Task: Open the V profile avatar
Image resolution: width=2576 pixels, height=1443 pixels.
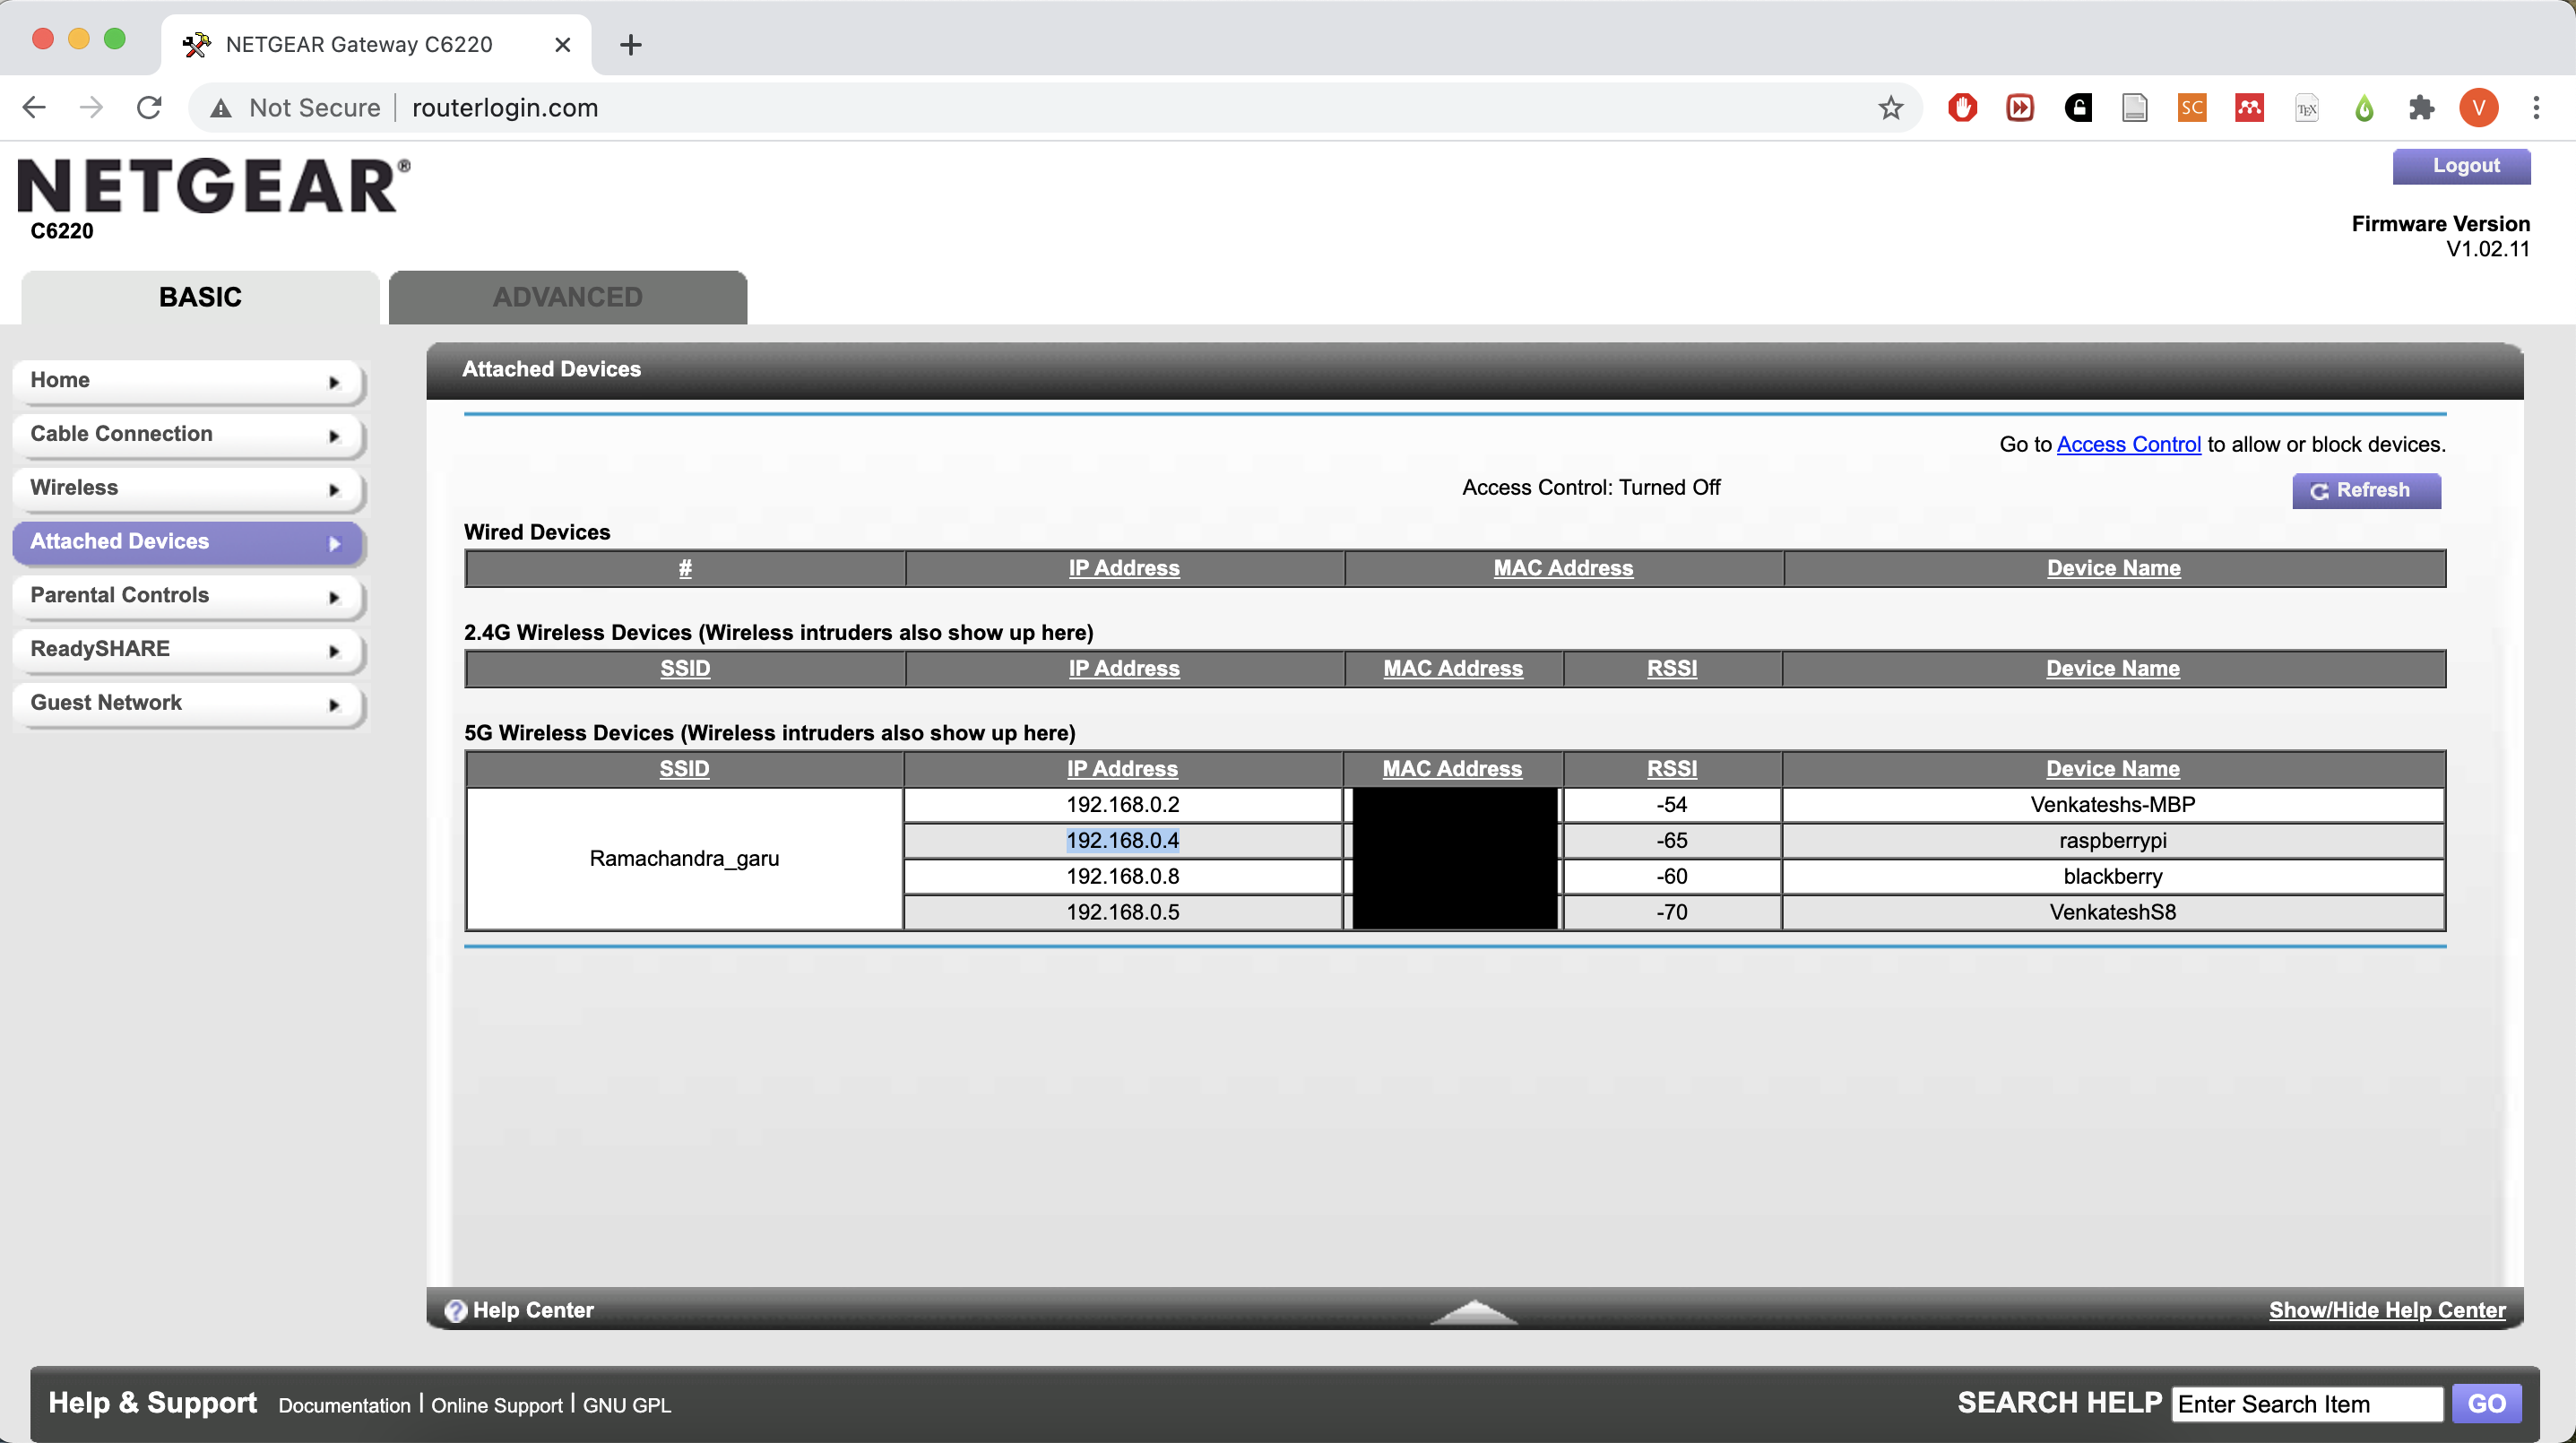Action: (2479, 108)
